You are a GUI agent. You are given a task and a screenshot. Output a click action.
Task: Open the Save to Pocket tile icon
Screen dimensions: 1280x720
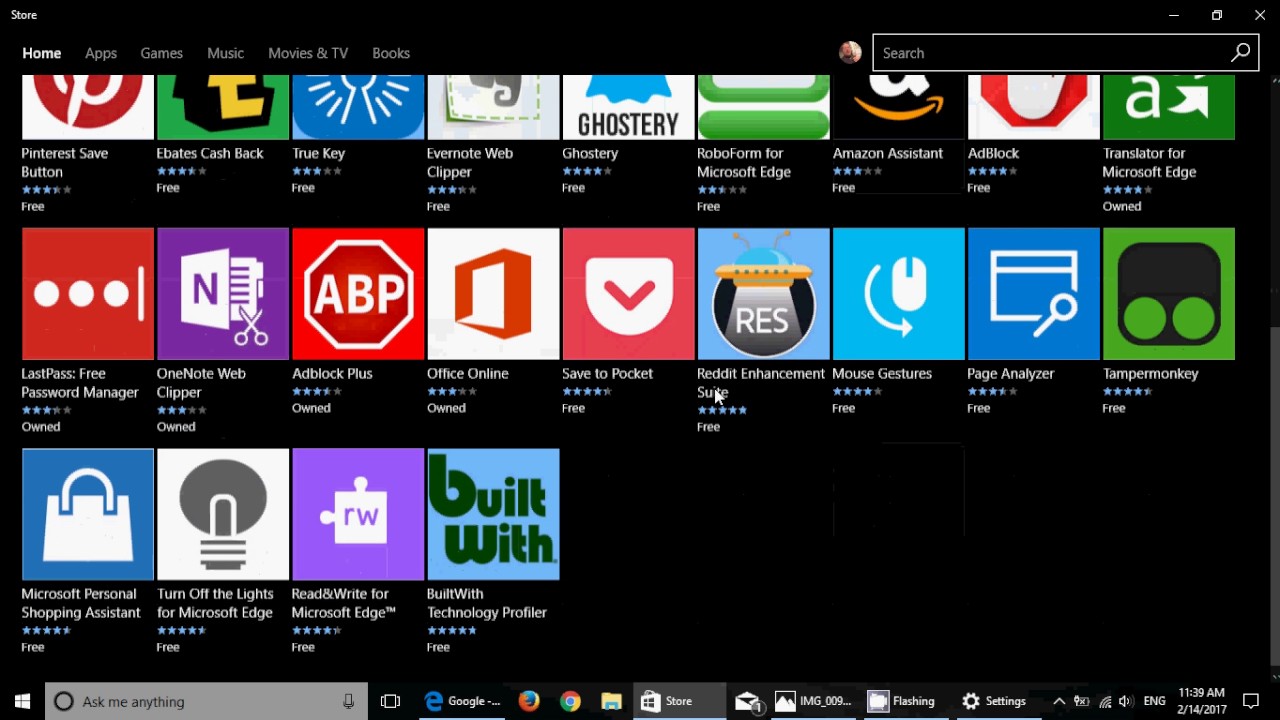(628, 294)
